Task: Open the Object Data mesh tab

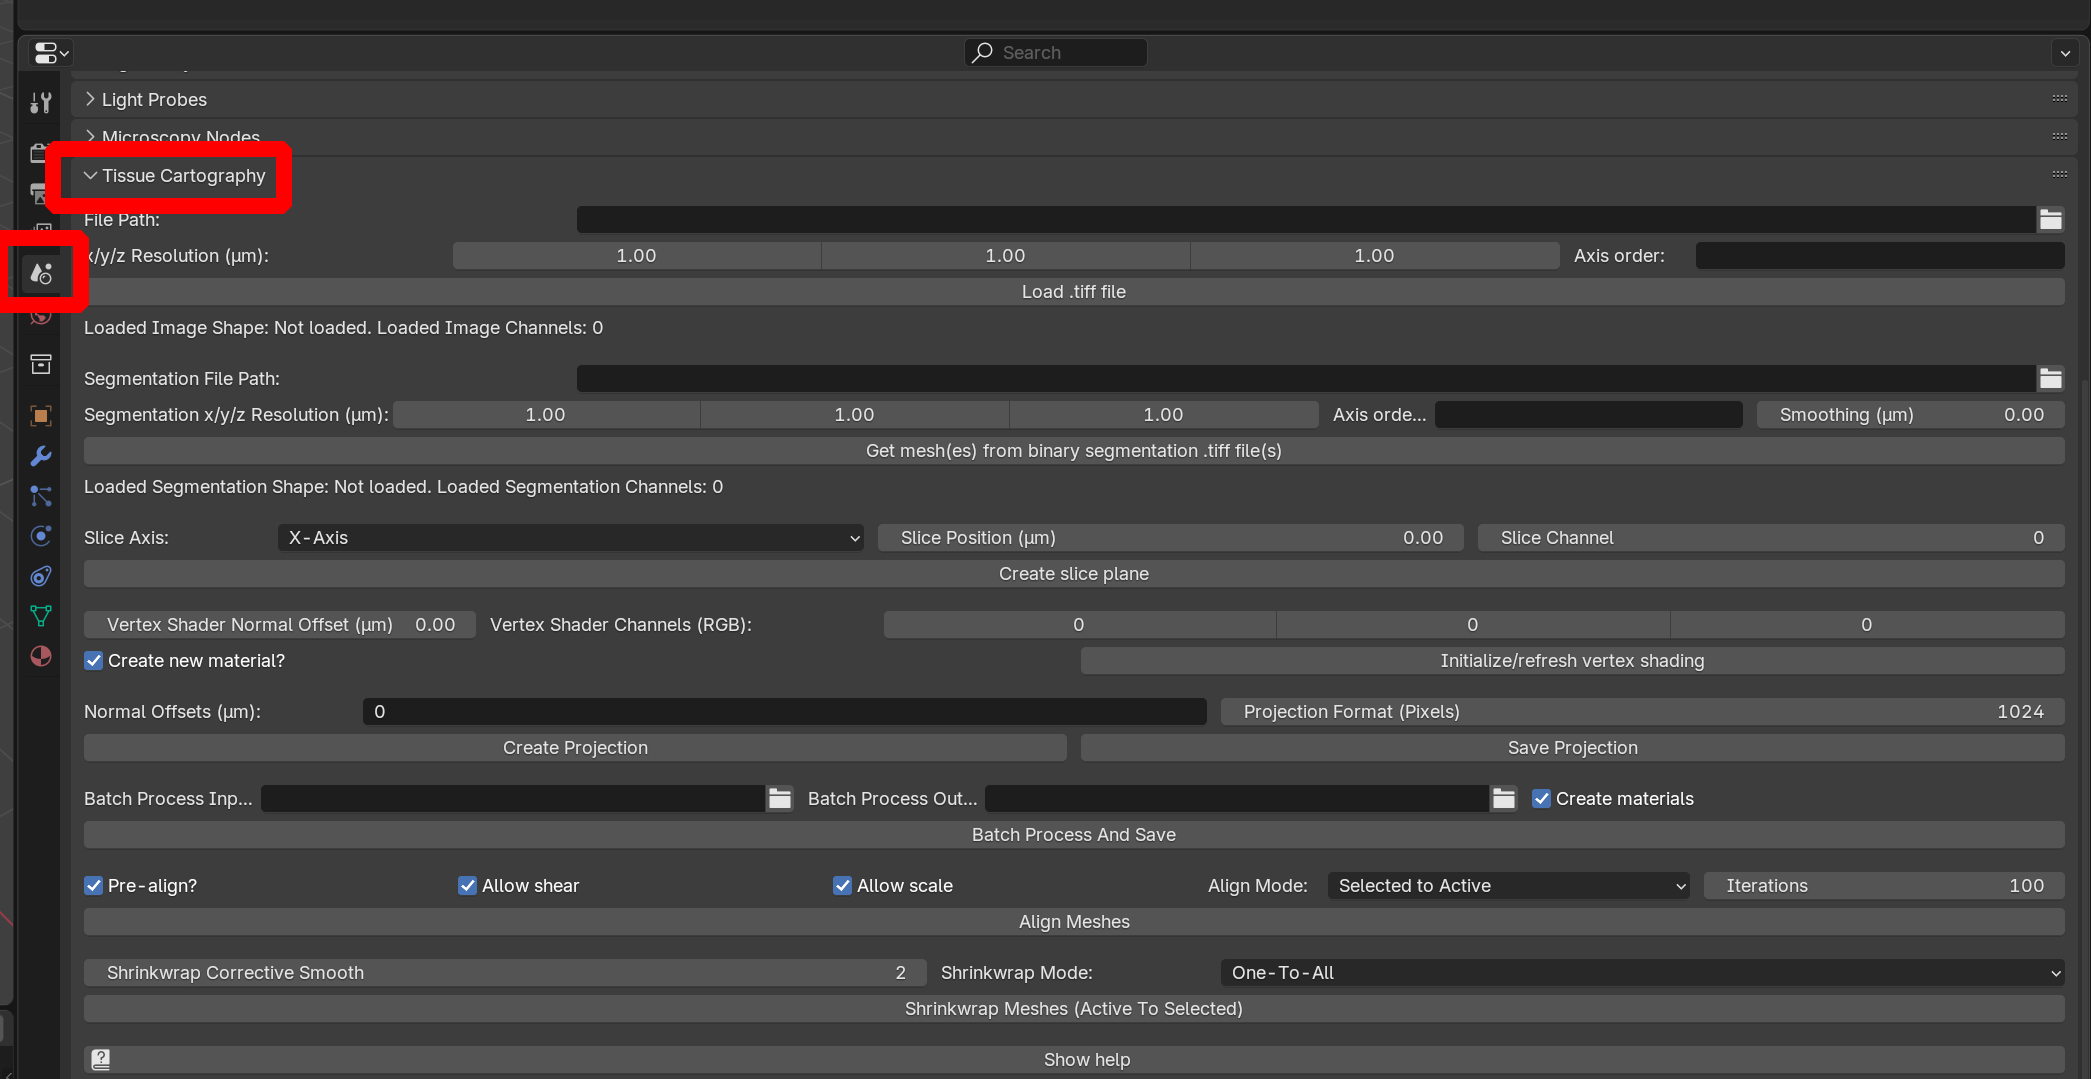Action: [x=41, y=616]
